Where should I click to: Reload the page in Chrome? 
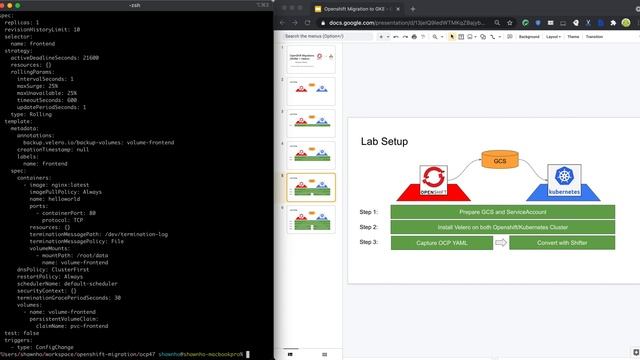pos(308,23)
